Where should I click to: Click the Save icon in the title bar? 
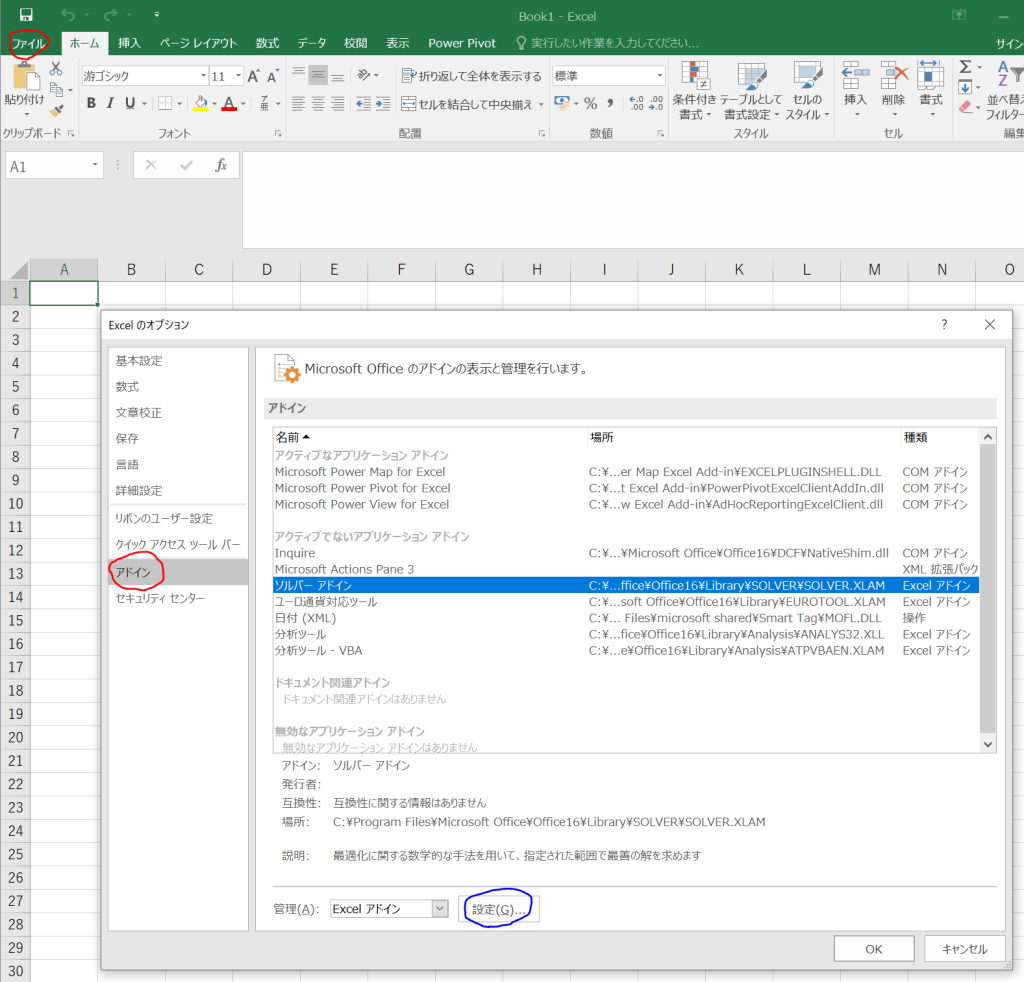pos(26,15)
